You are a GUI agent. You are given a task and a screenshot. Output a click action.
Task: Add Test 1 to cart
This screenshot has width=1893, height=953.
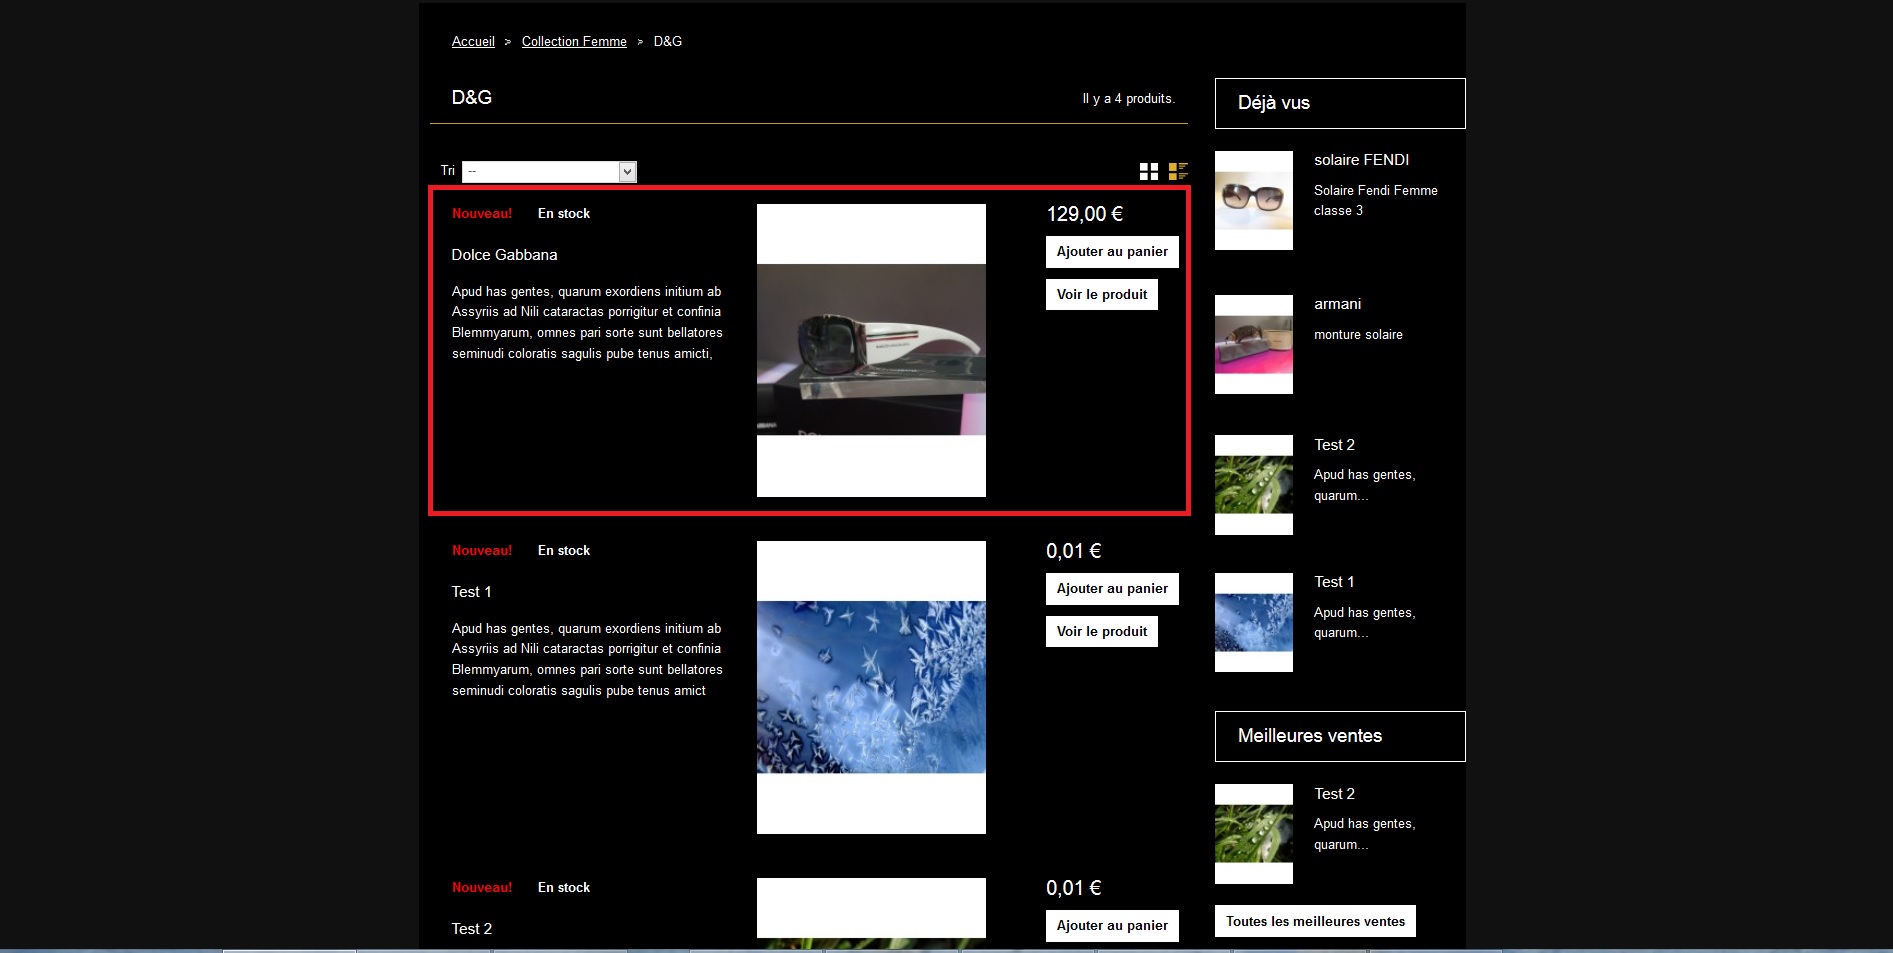tap(1112, 589)
